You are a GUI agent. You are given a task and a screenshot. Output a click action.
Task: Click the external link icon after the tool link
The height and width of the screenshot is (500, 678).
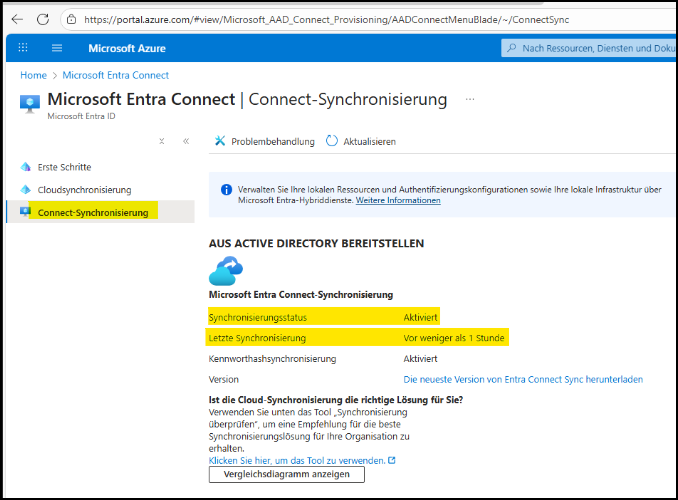click(x=392, y=460)
